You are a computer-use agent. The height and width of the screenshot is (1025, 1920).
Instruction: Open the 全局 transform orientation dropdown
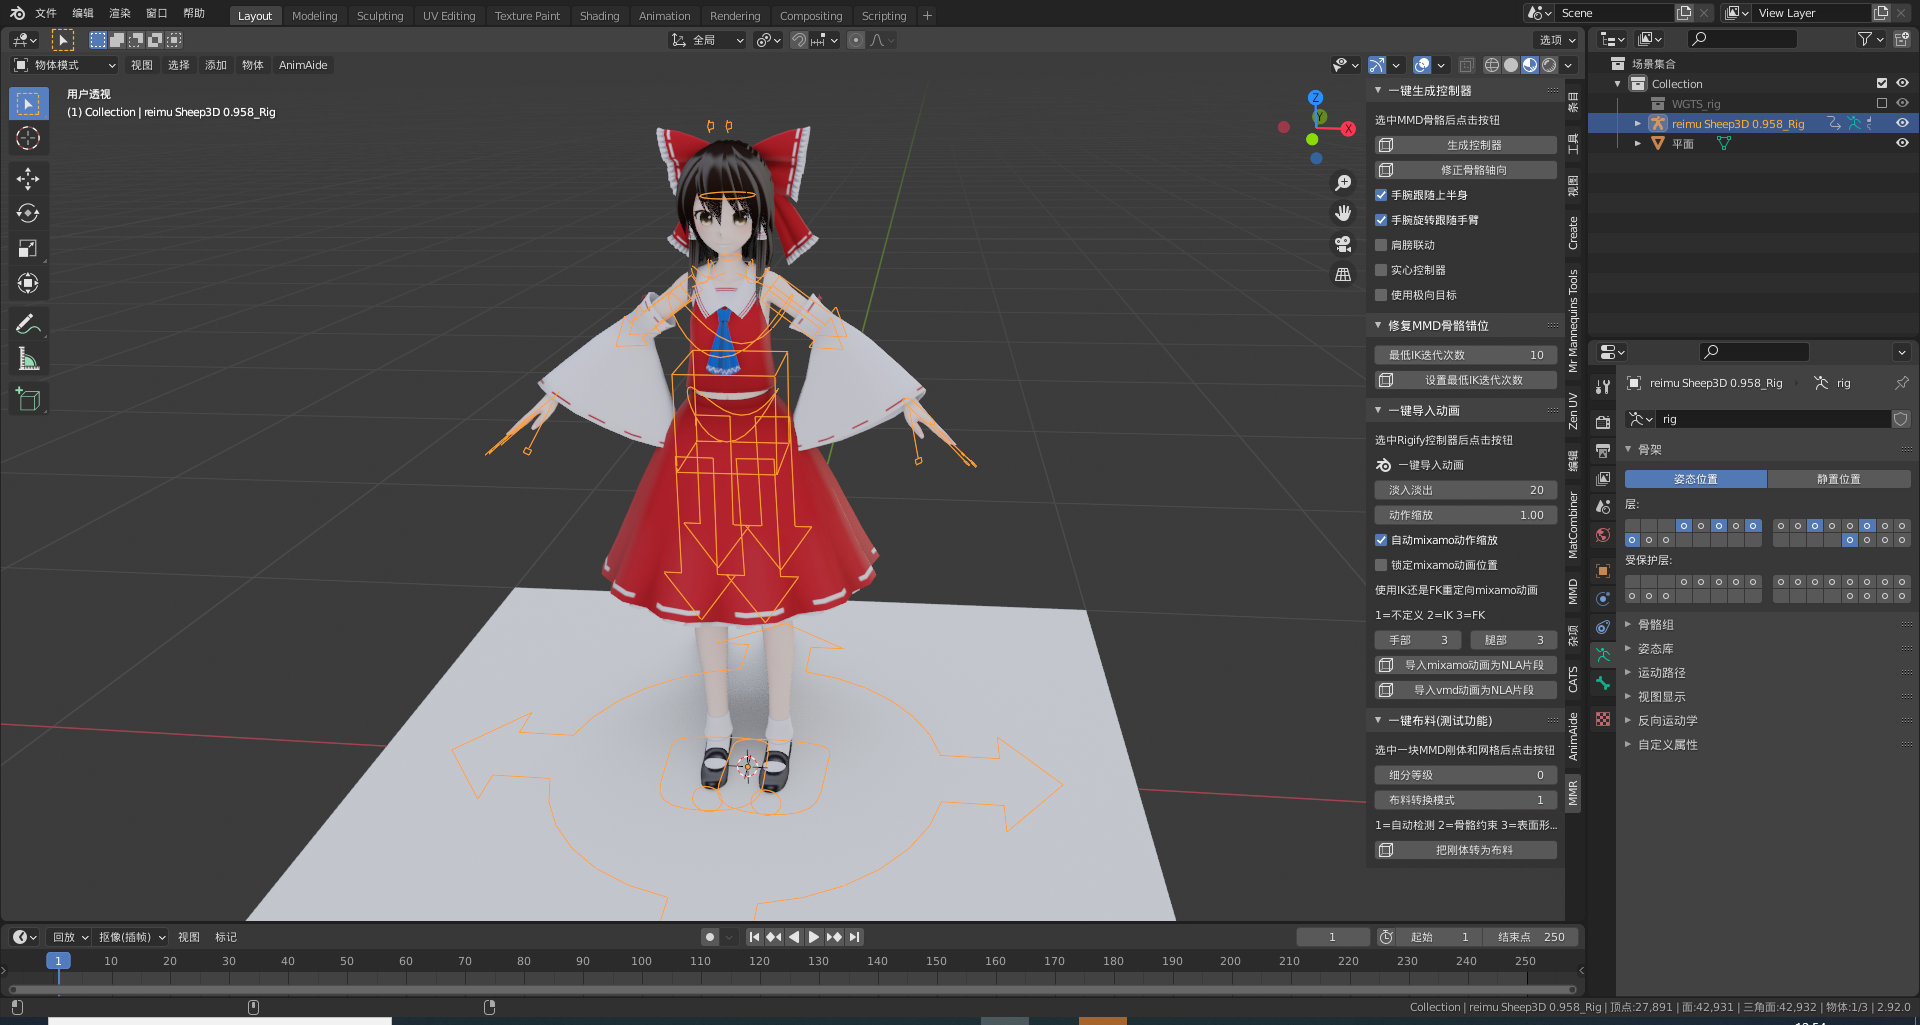(707, 40)
